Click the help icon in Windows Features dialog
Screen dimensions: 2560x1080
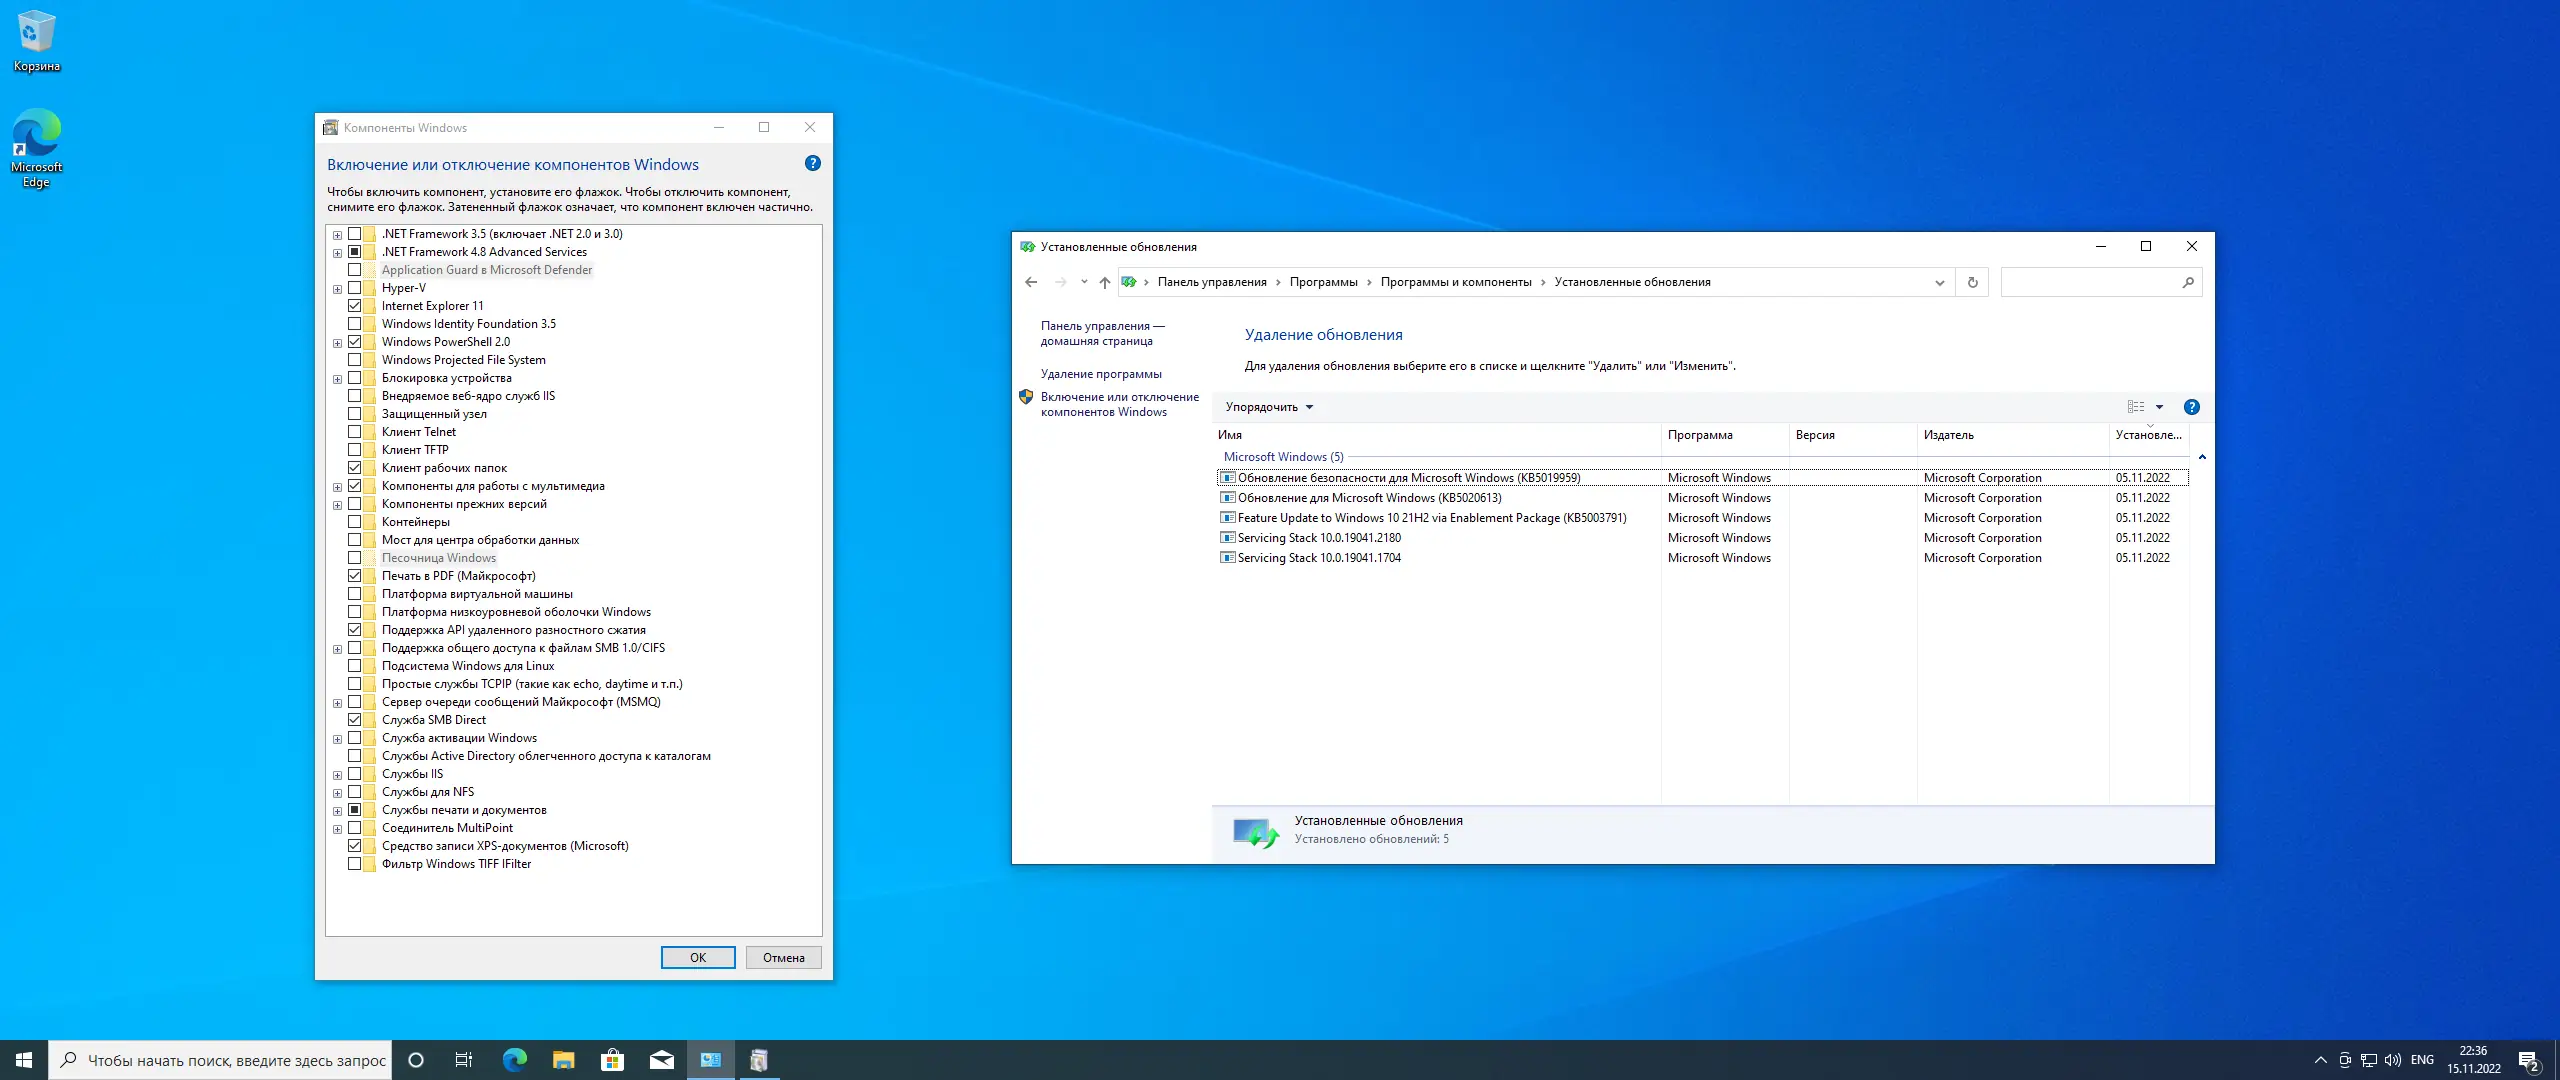coord(812,163)
